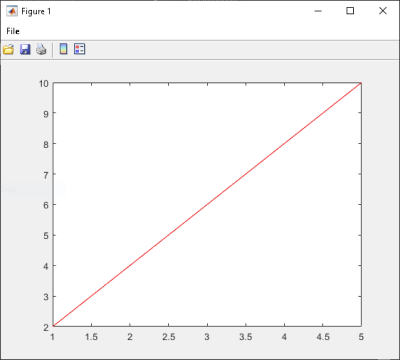Maximize the Figure 1 window
Viewport: 400px width, 360px height.
point(350,11)
